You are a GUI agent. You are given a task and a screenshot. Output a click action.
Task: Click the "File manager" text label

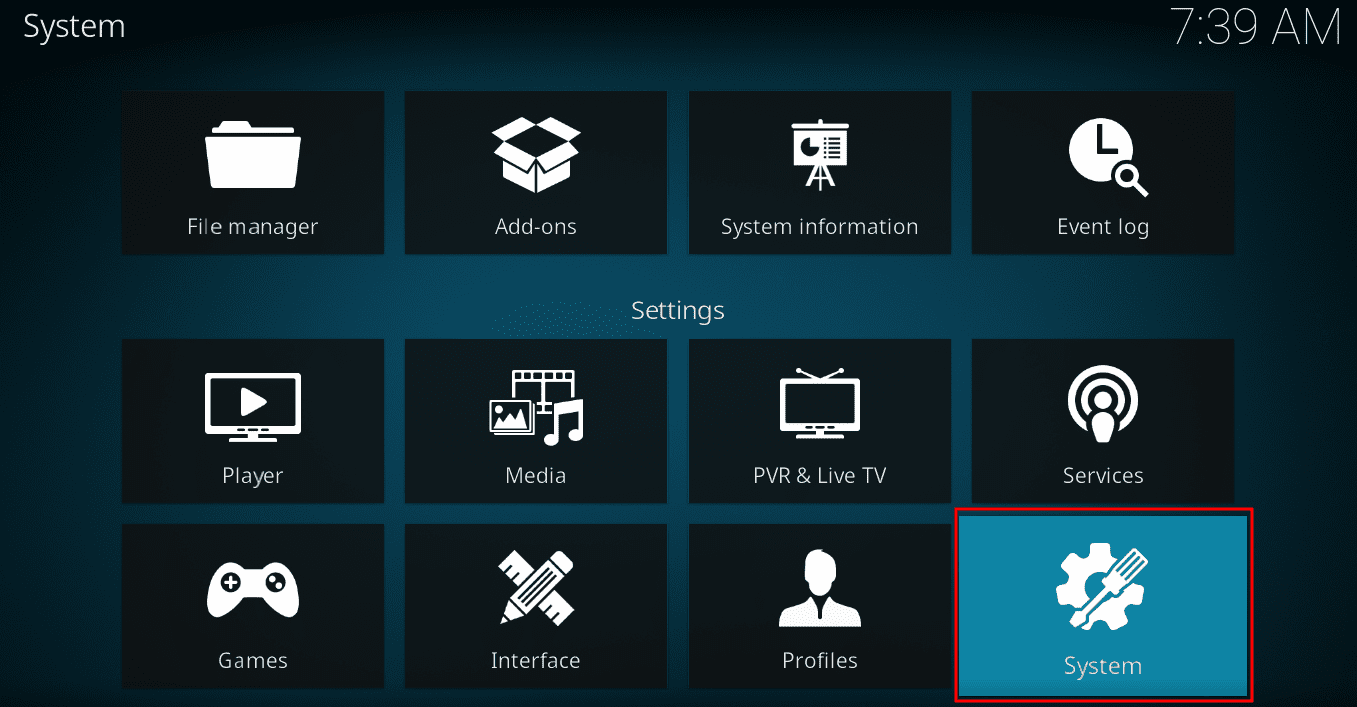tap(252, 226)
